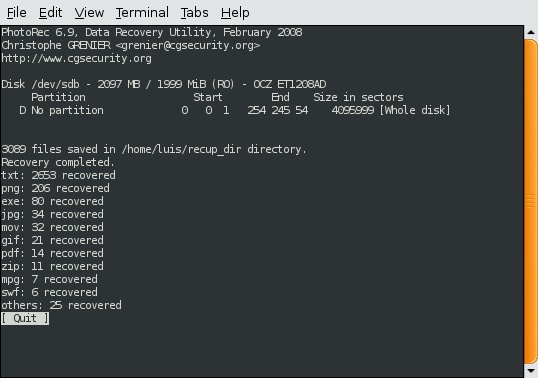Click the Disk /dev/sdb info line
The image size is (538, 378).
[164, 84]
